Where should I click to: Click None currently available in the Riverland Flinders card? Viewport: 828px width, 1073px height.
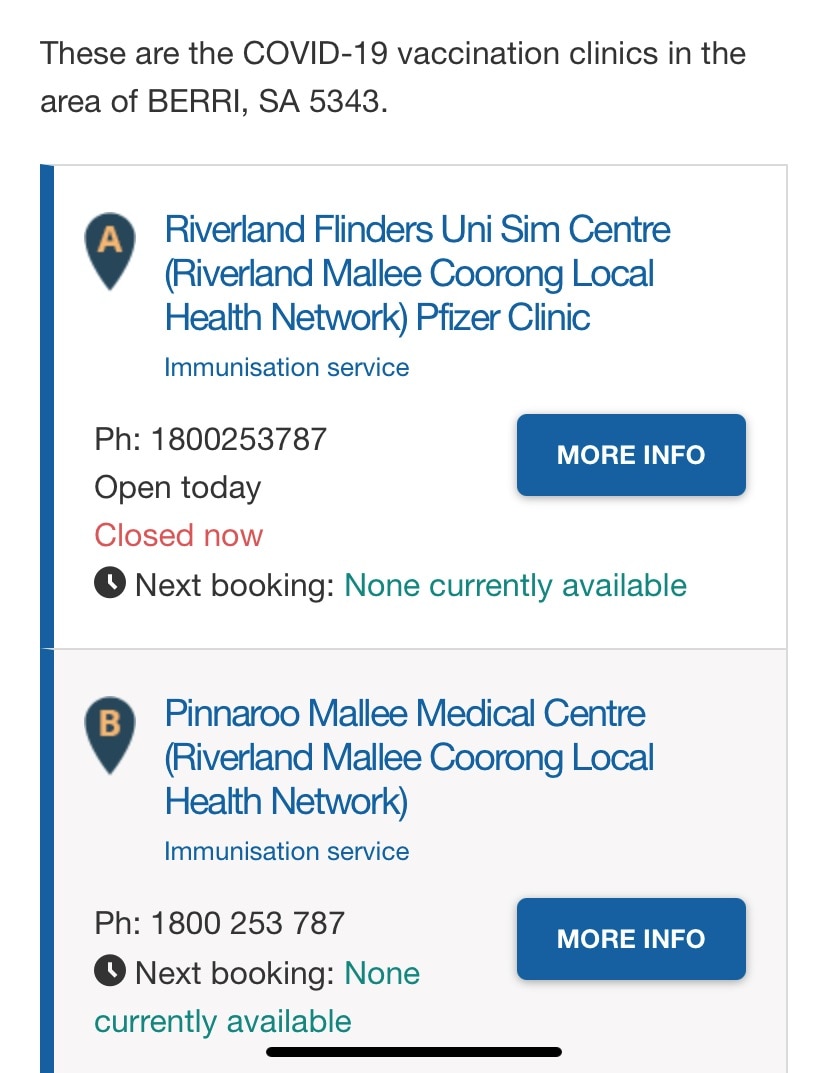(x=515, y=585)
